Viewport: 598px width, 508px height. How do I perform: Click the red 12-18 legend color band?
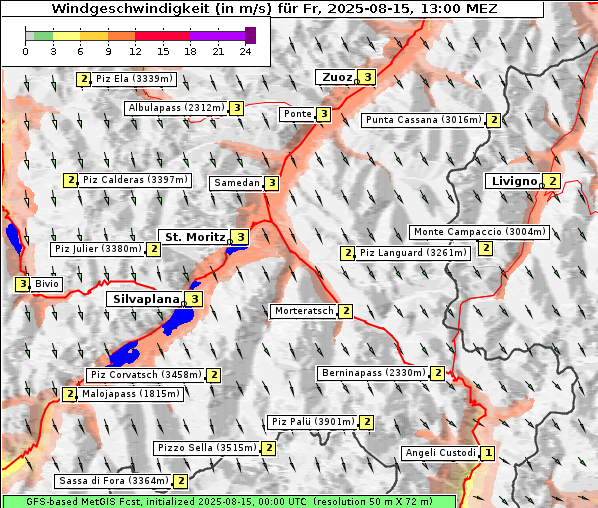point(162,36)
